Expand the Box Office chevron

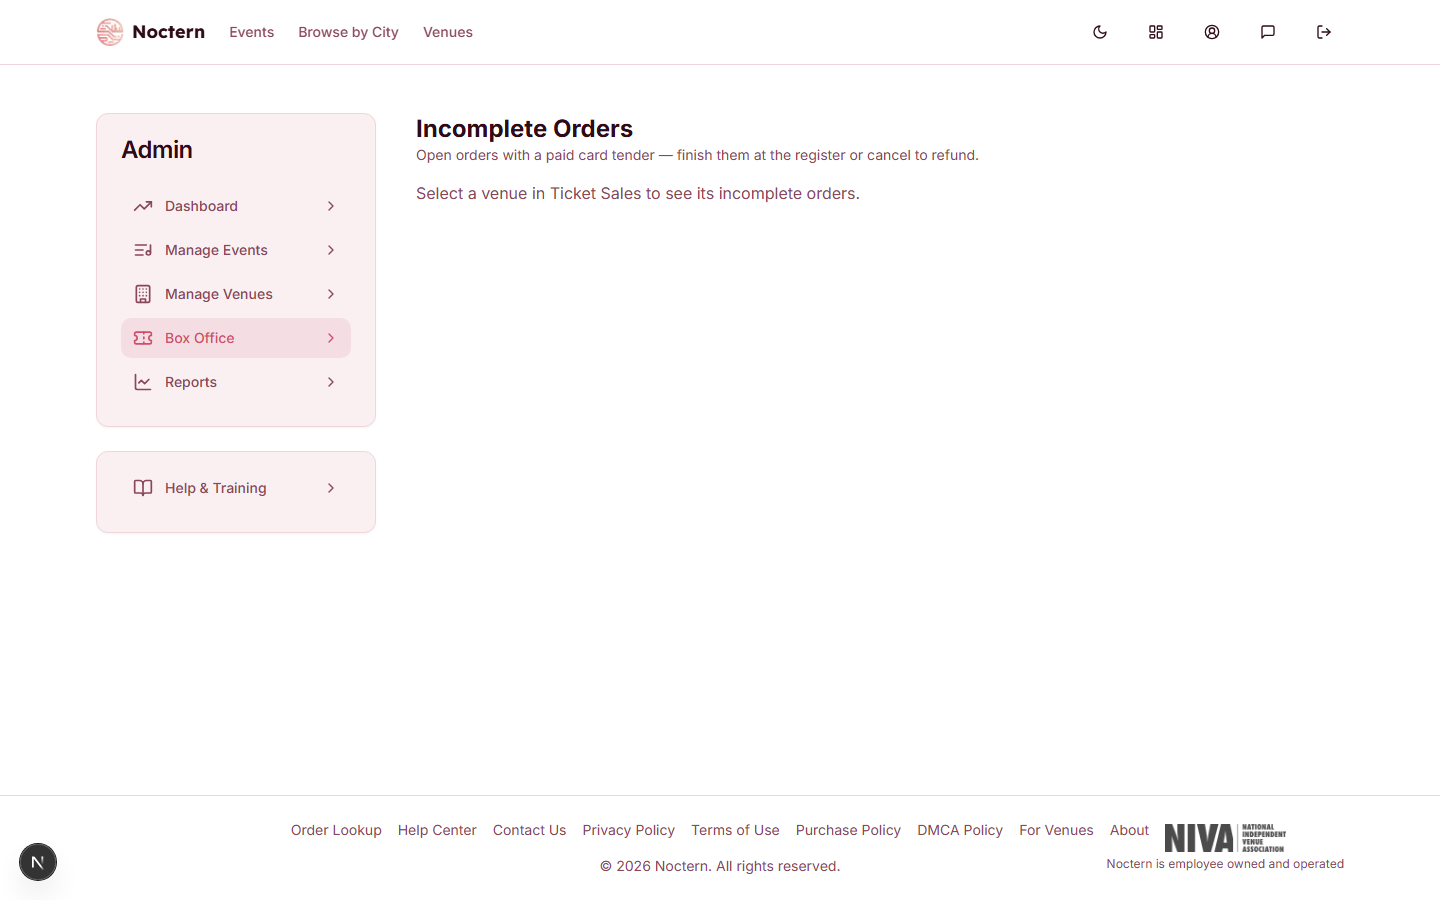pos(331,338)
